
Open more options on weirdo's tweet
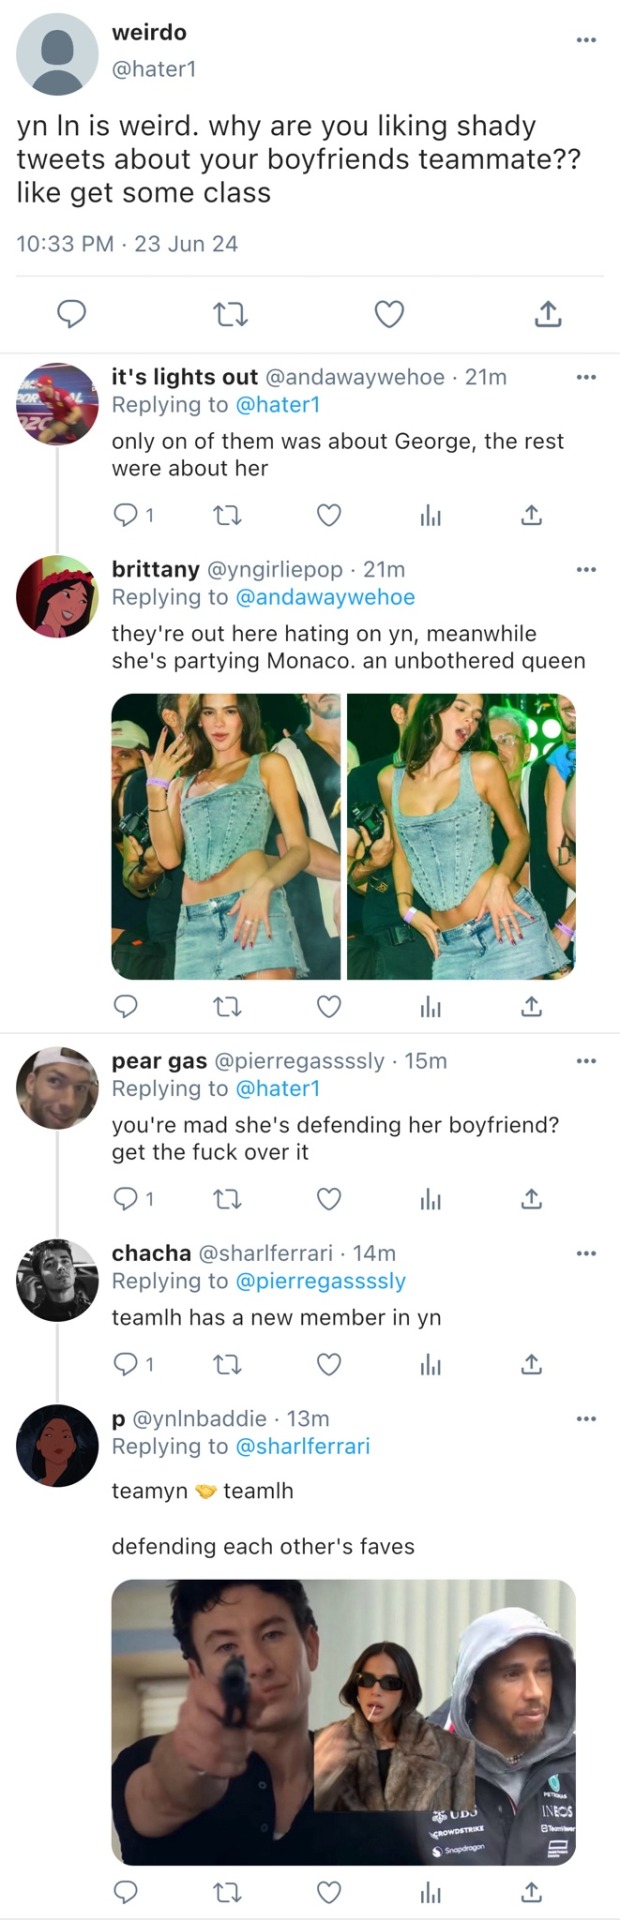(586, 40)
